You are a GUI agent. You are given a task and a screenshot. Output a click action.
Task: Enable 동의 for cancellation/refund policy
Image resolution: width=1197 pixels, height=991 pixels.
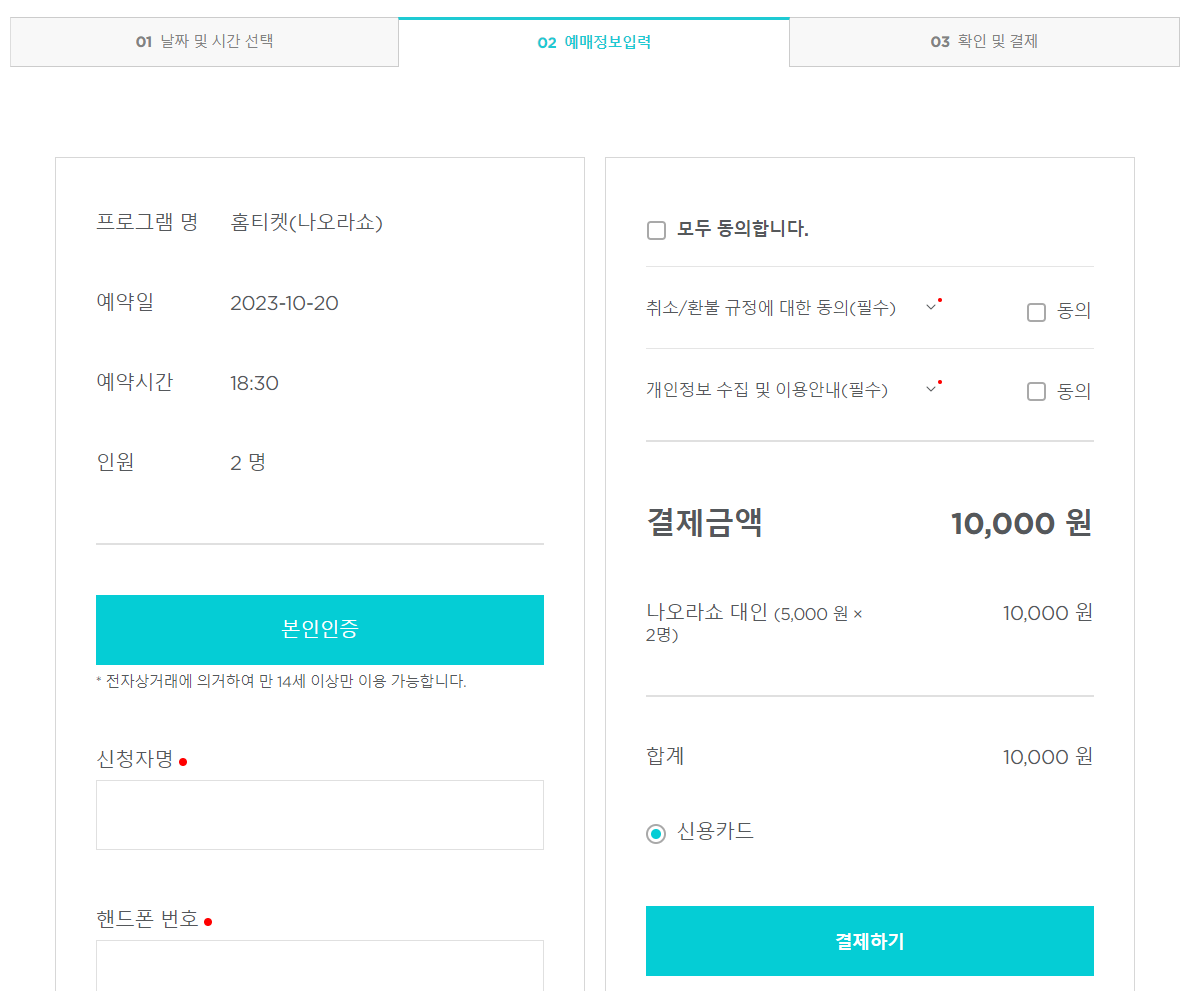(x=1036, y=312)
